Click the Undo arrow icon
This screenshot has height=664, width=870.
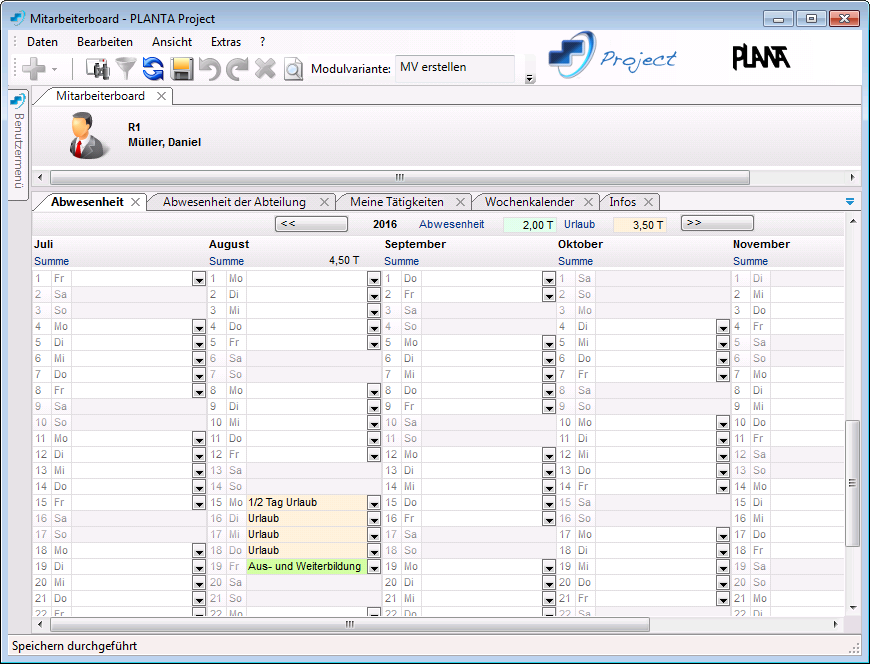click(210, 69)
